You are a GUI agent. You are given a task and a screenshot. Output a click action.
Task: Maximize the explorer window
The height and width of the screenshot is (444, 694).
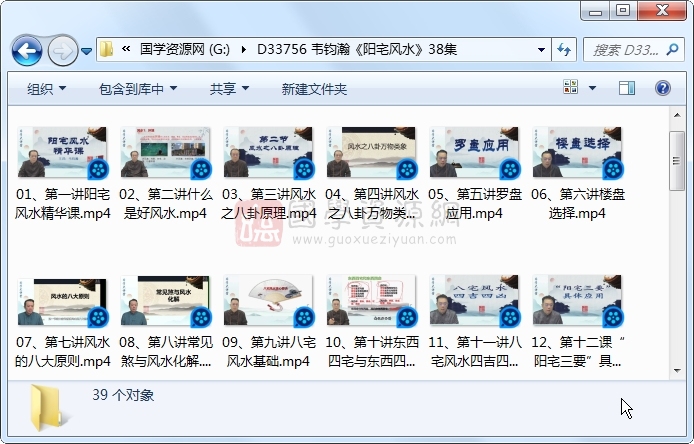[x=623, y=11]
